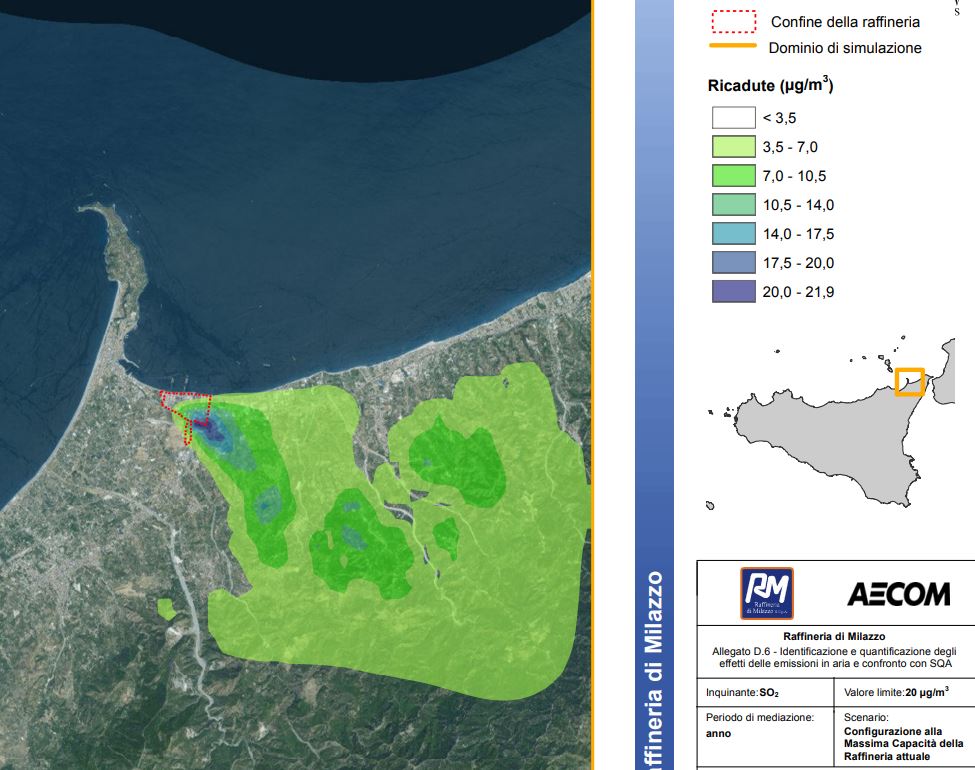Click the AECOM logo
Image resolution: width=975 pixels, height=770 pixels.
click(898, 595)
